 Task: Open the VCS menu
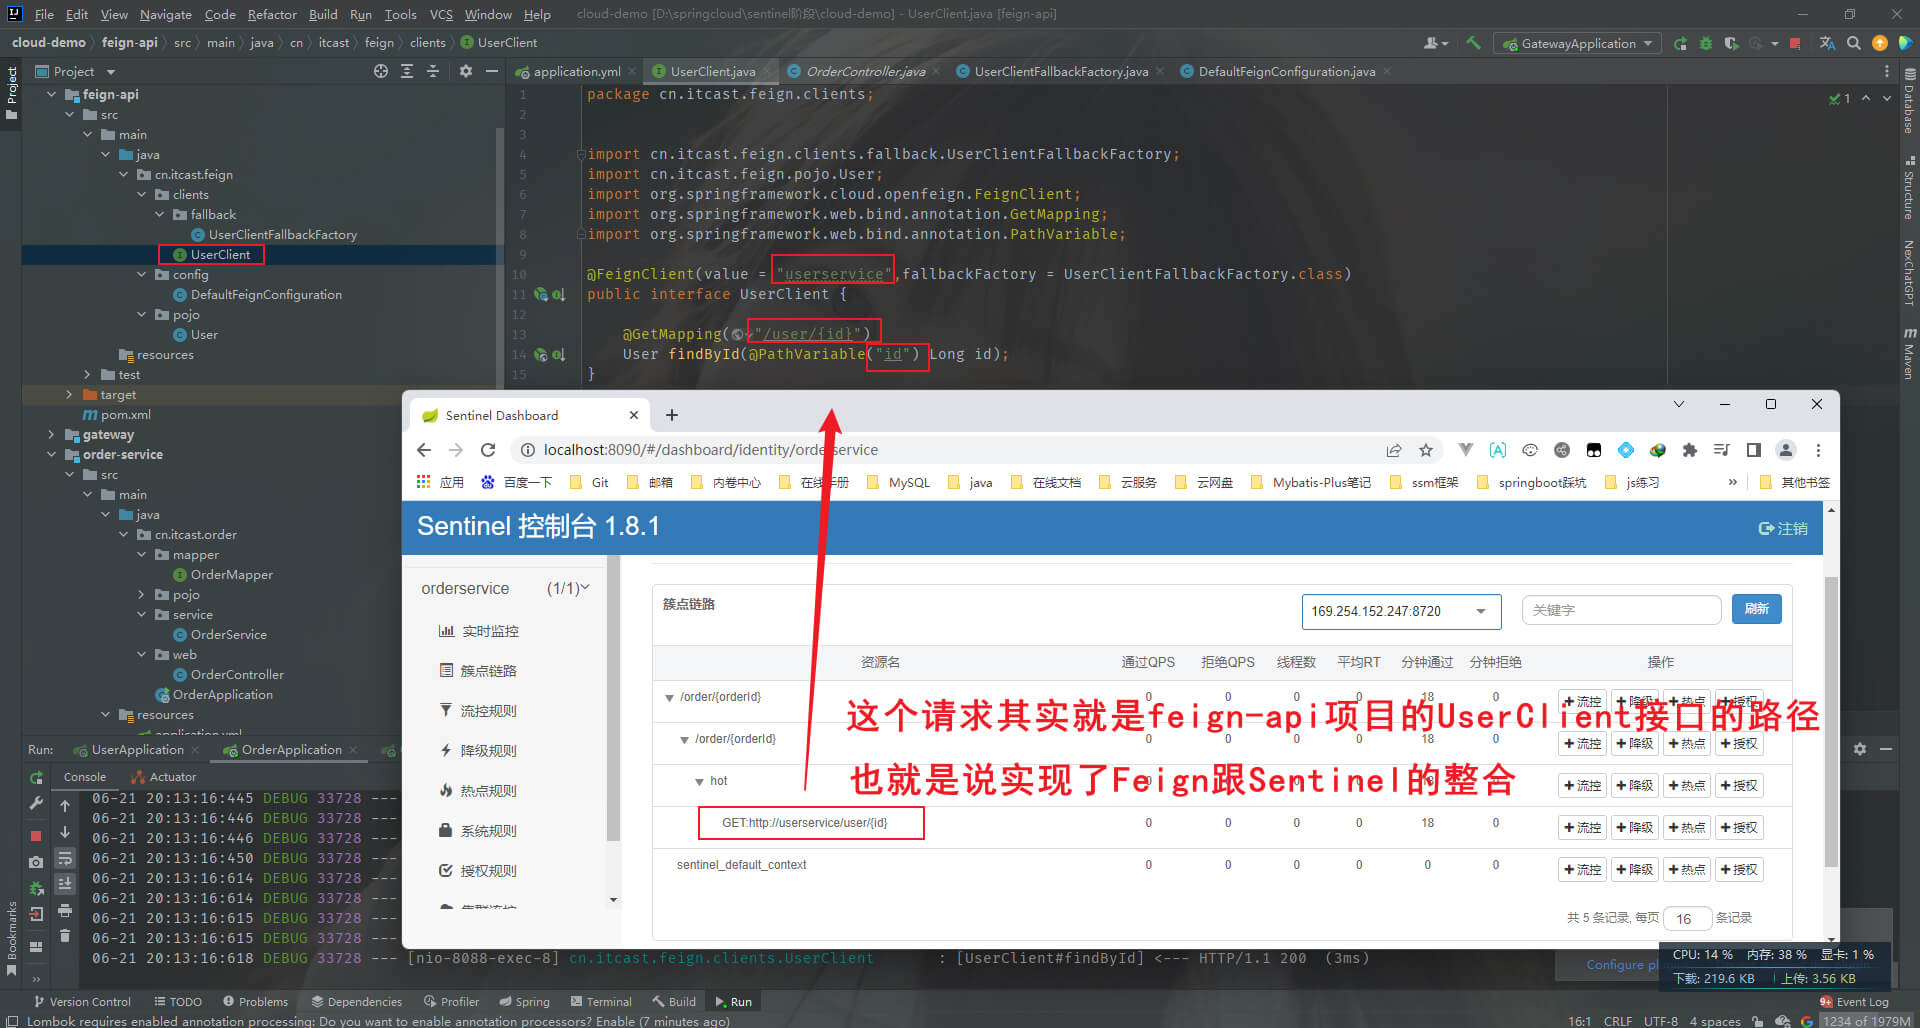click(x=441, y=14)
